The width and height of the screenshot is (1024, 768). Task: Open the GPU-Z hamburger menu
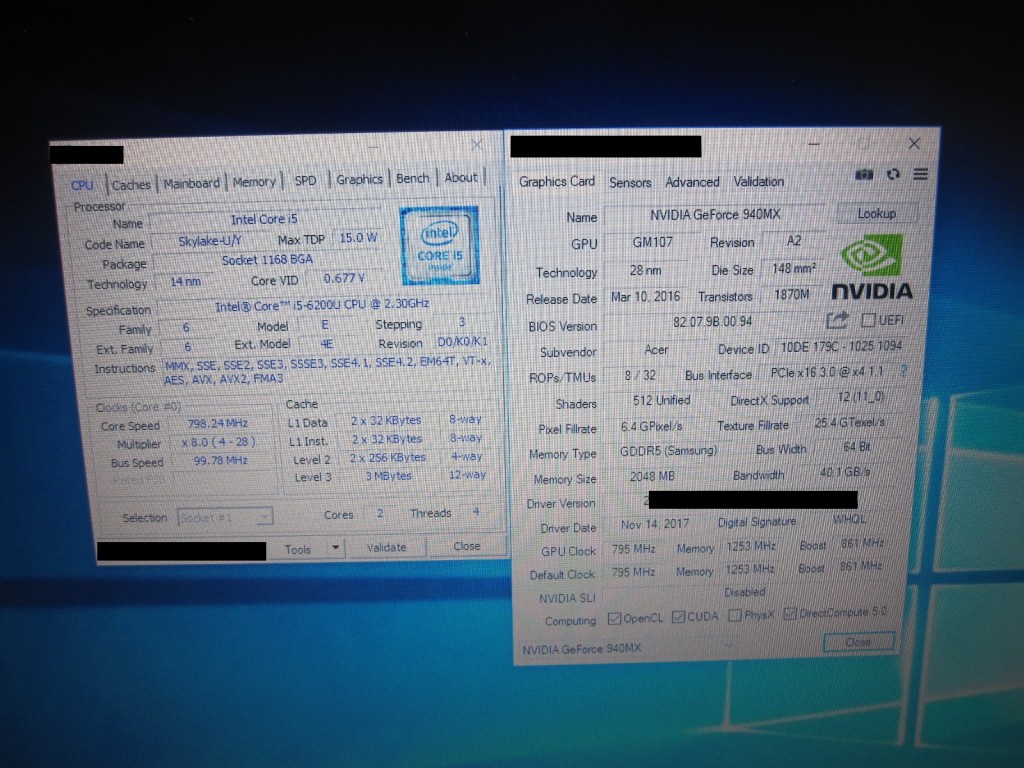(920, 174)
